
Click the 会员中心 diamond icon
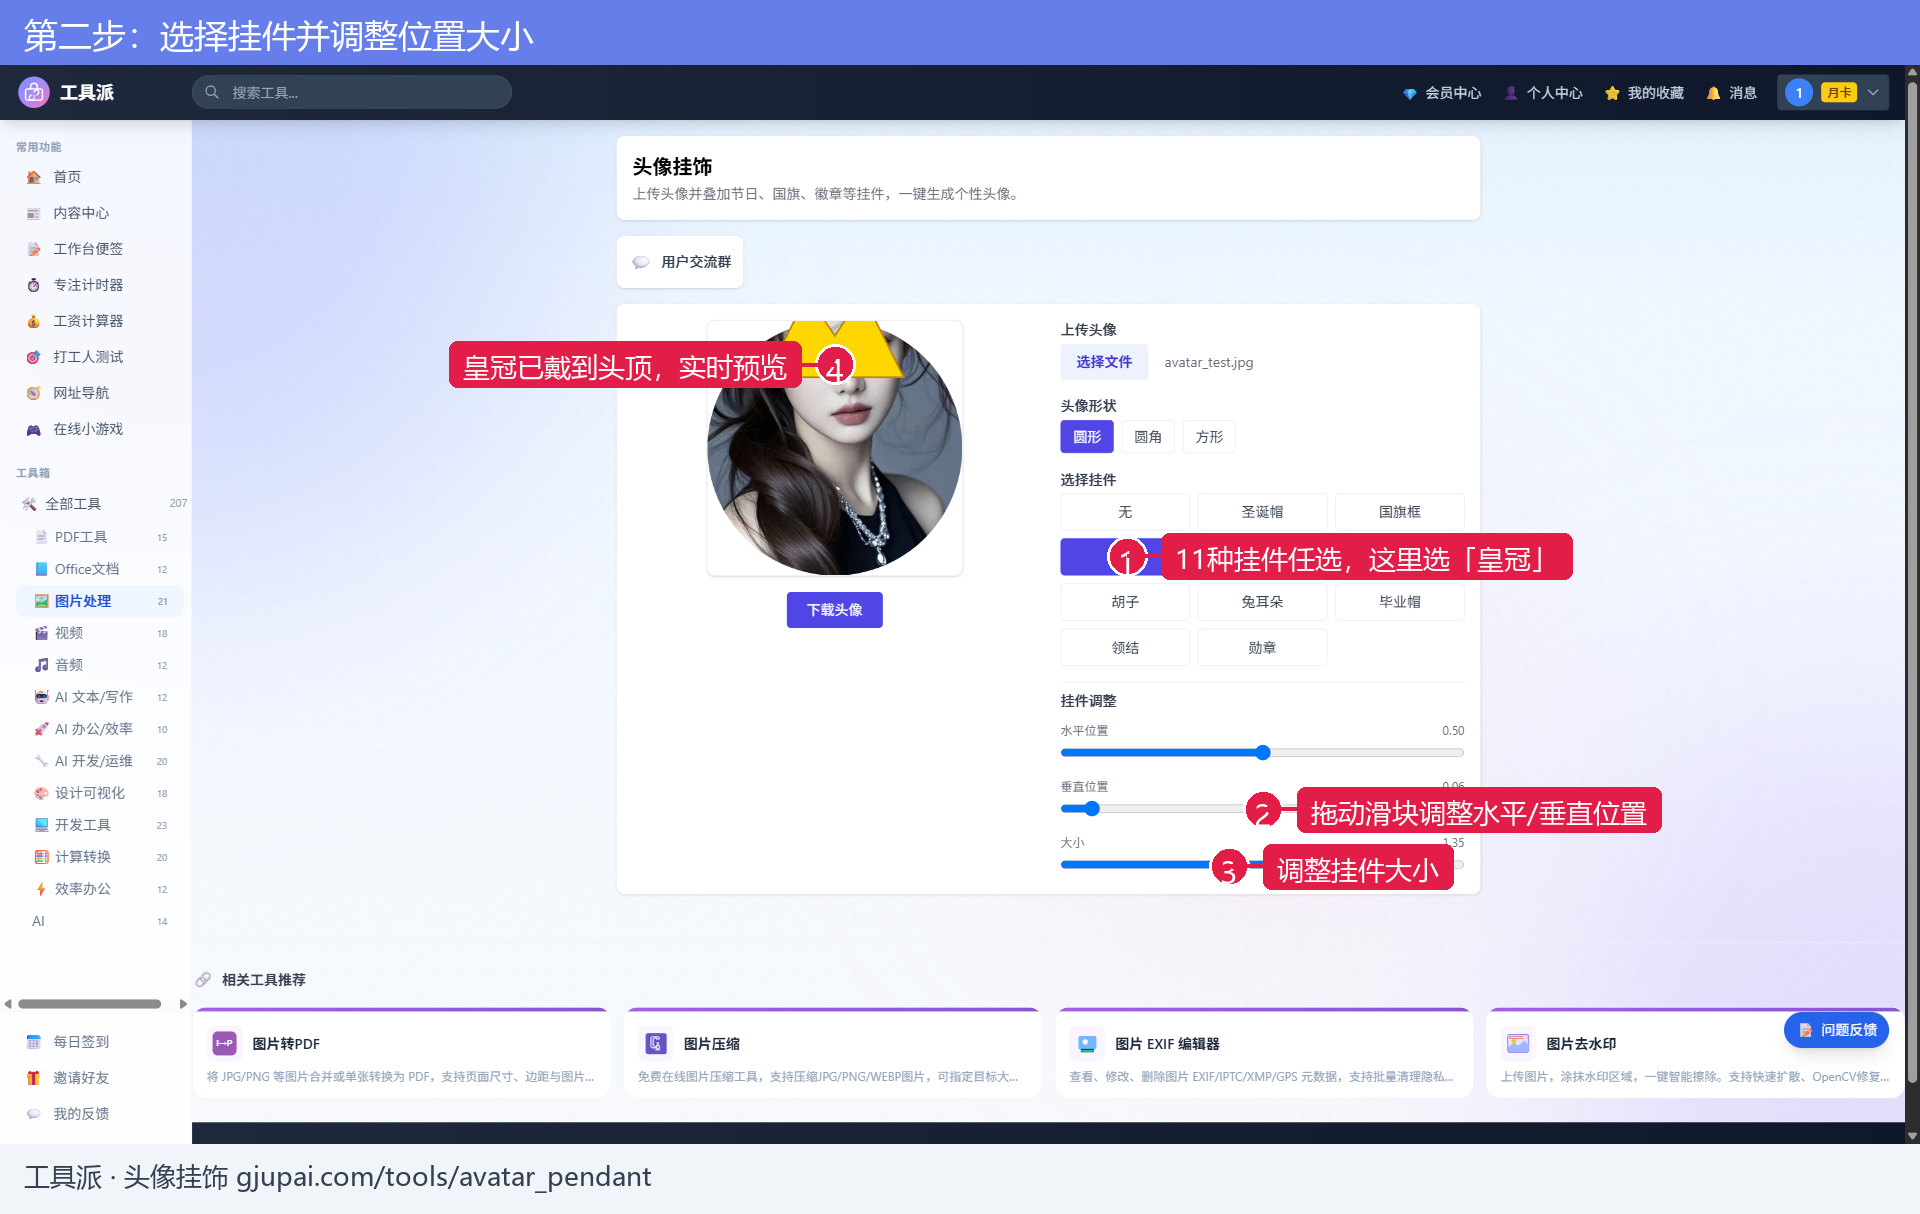point(1409,93)
